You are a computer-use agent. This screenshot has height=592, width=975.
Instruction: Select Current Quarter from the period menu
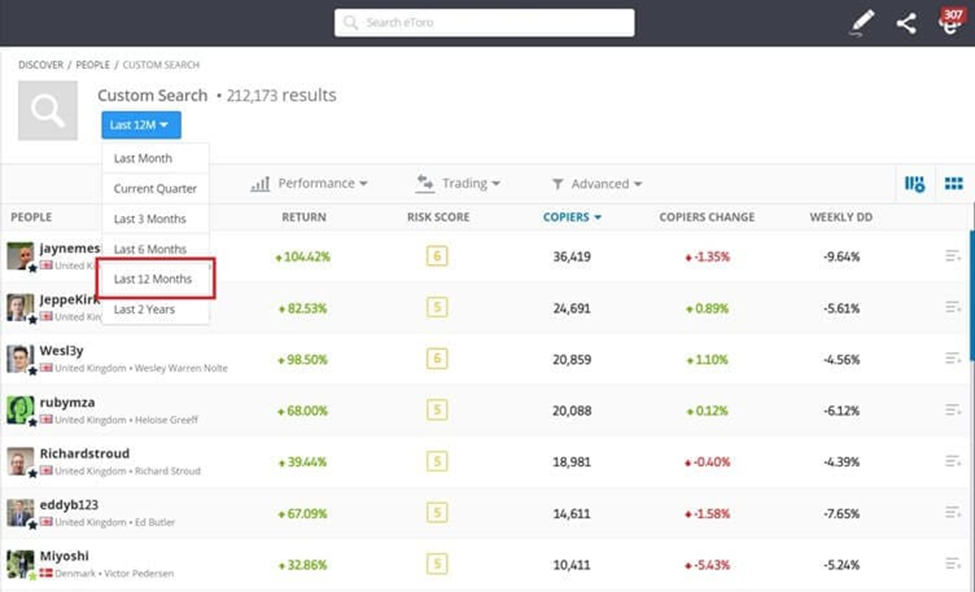tap(155, 188)
